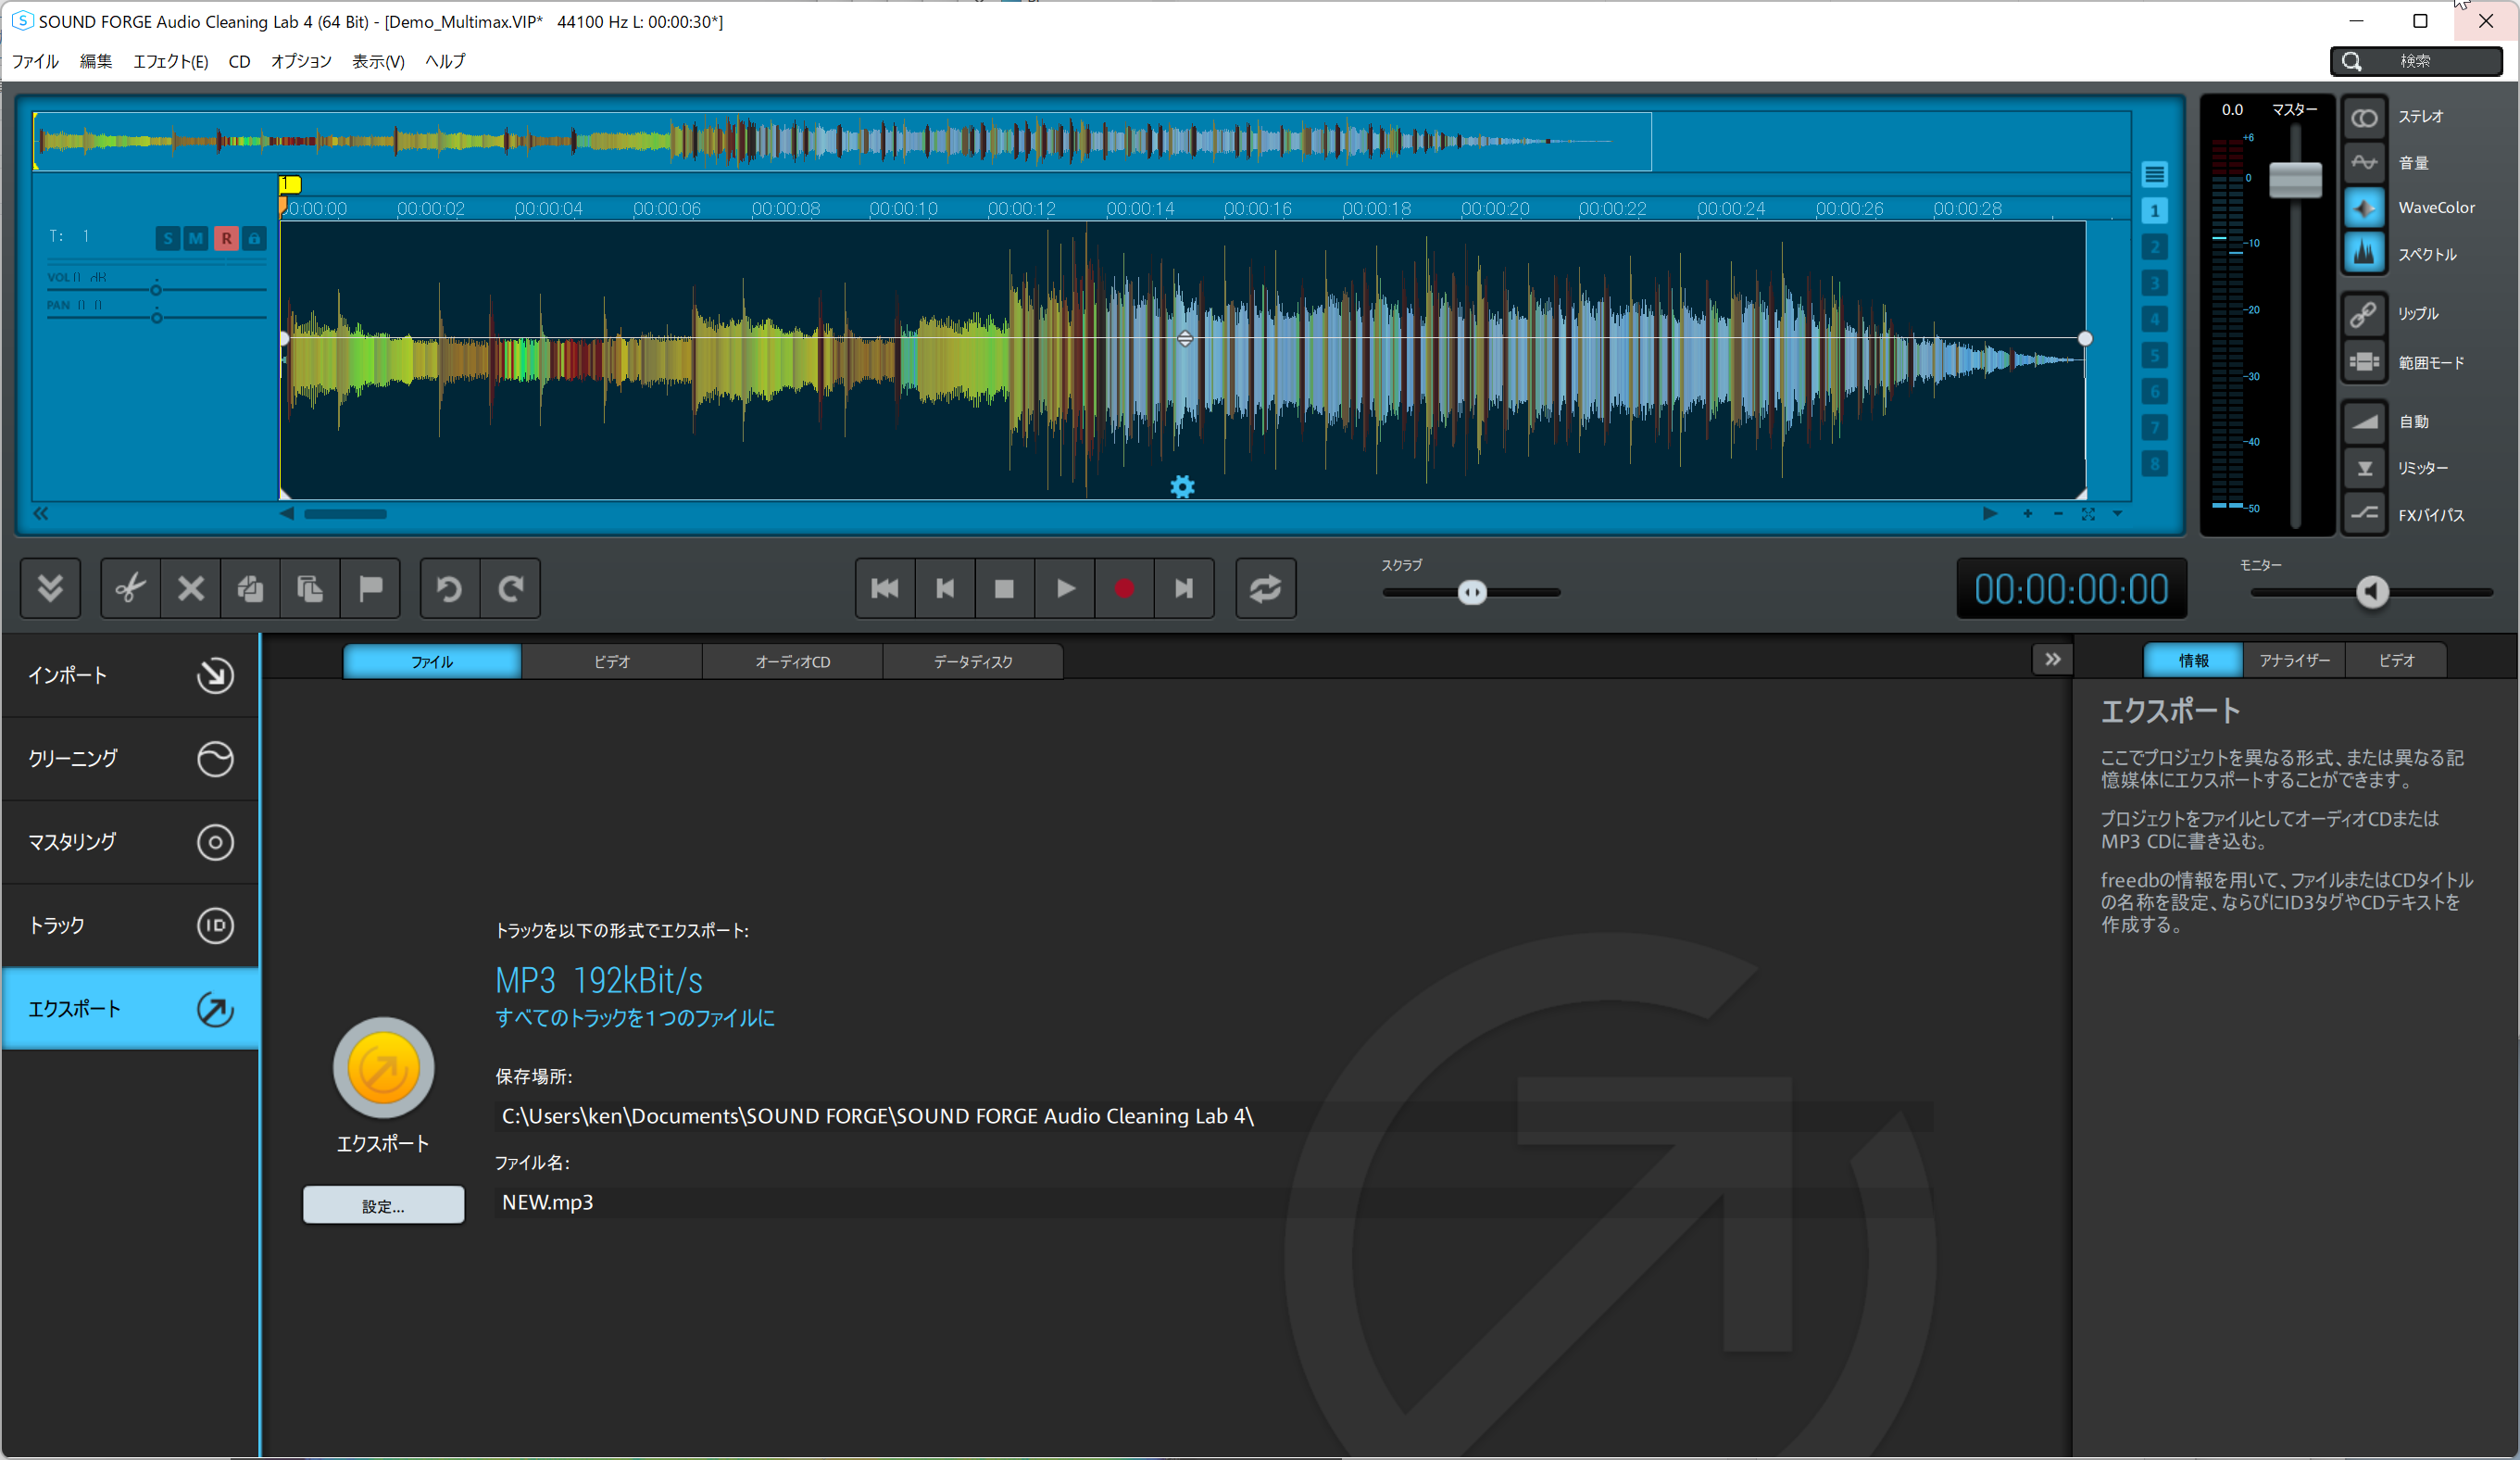Click the file name field NEW.mp3
This screenshot has width=2520, height=1460.
pos(1213,1202)
